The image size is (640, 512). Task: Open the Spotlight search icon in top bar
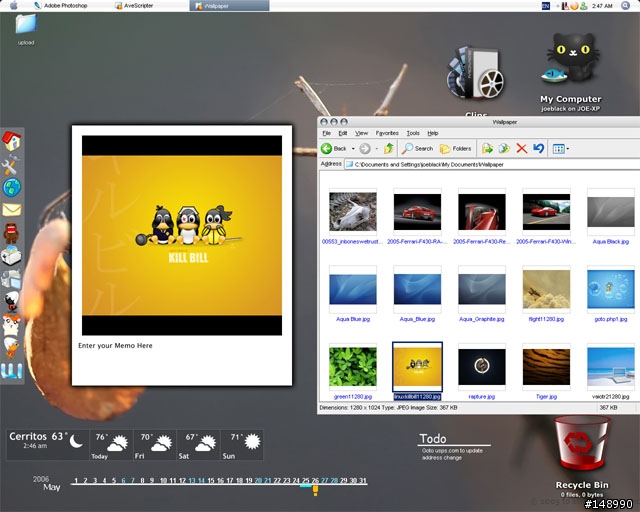[x=625, y=5]
